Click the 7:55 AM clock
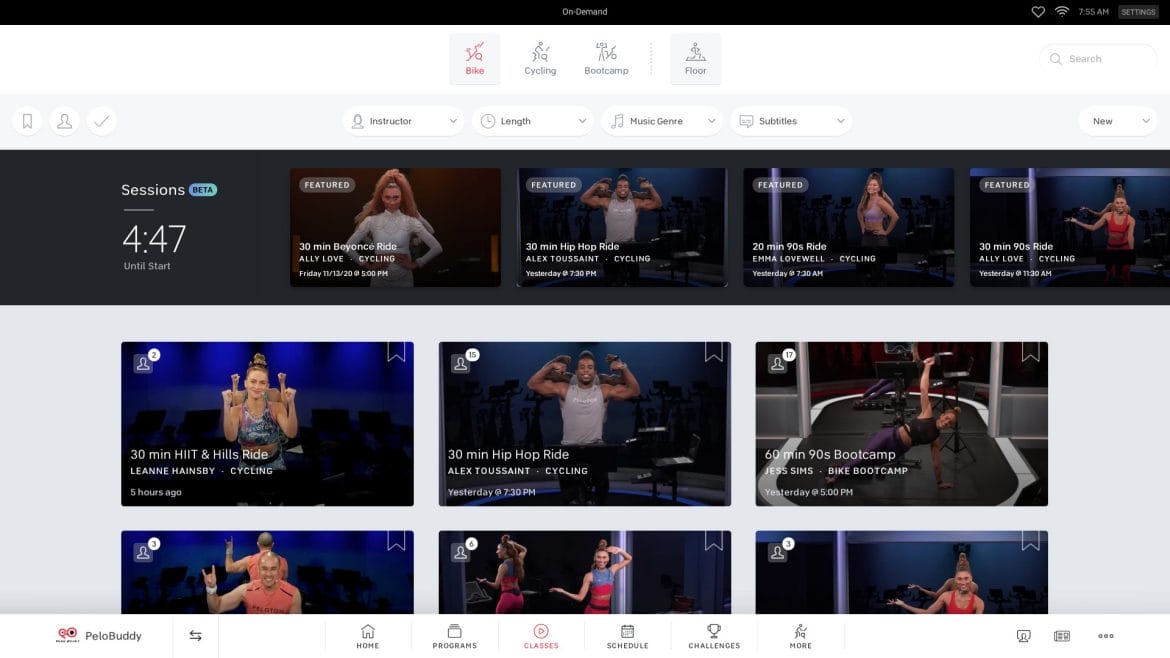Image resolution: width=1170 pixels, height=658 pixels. point(1094,12)
